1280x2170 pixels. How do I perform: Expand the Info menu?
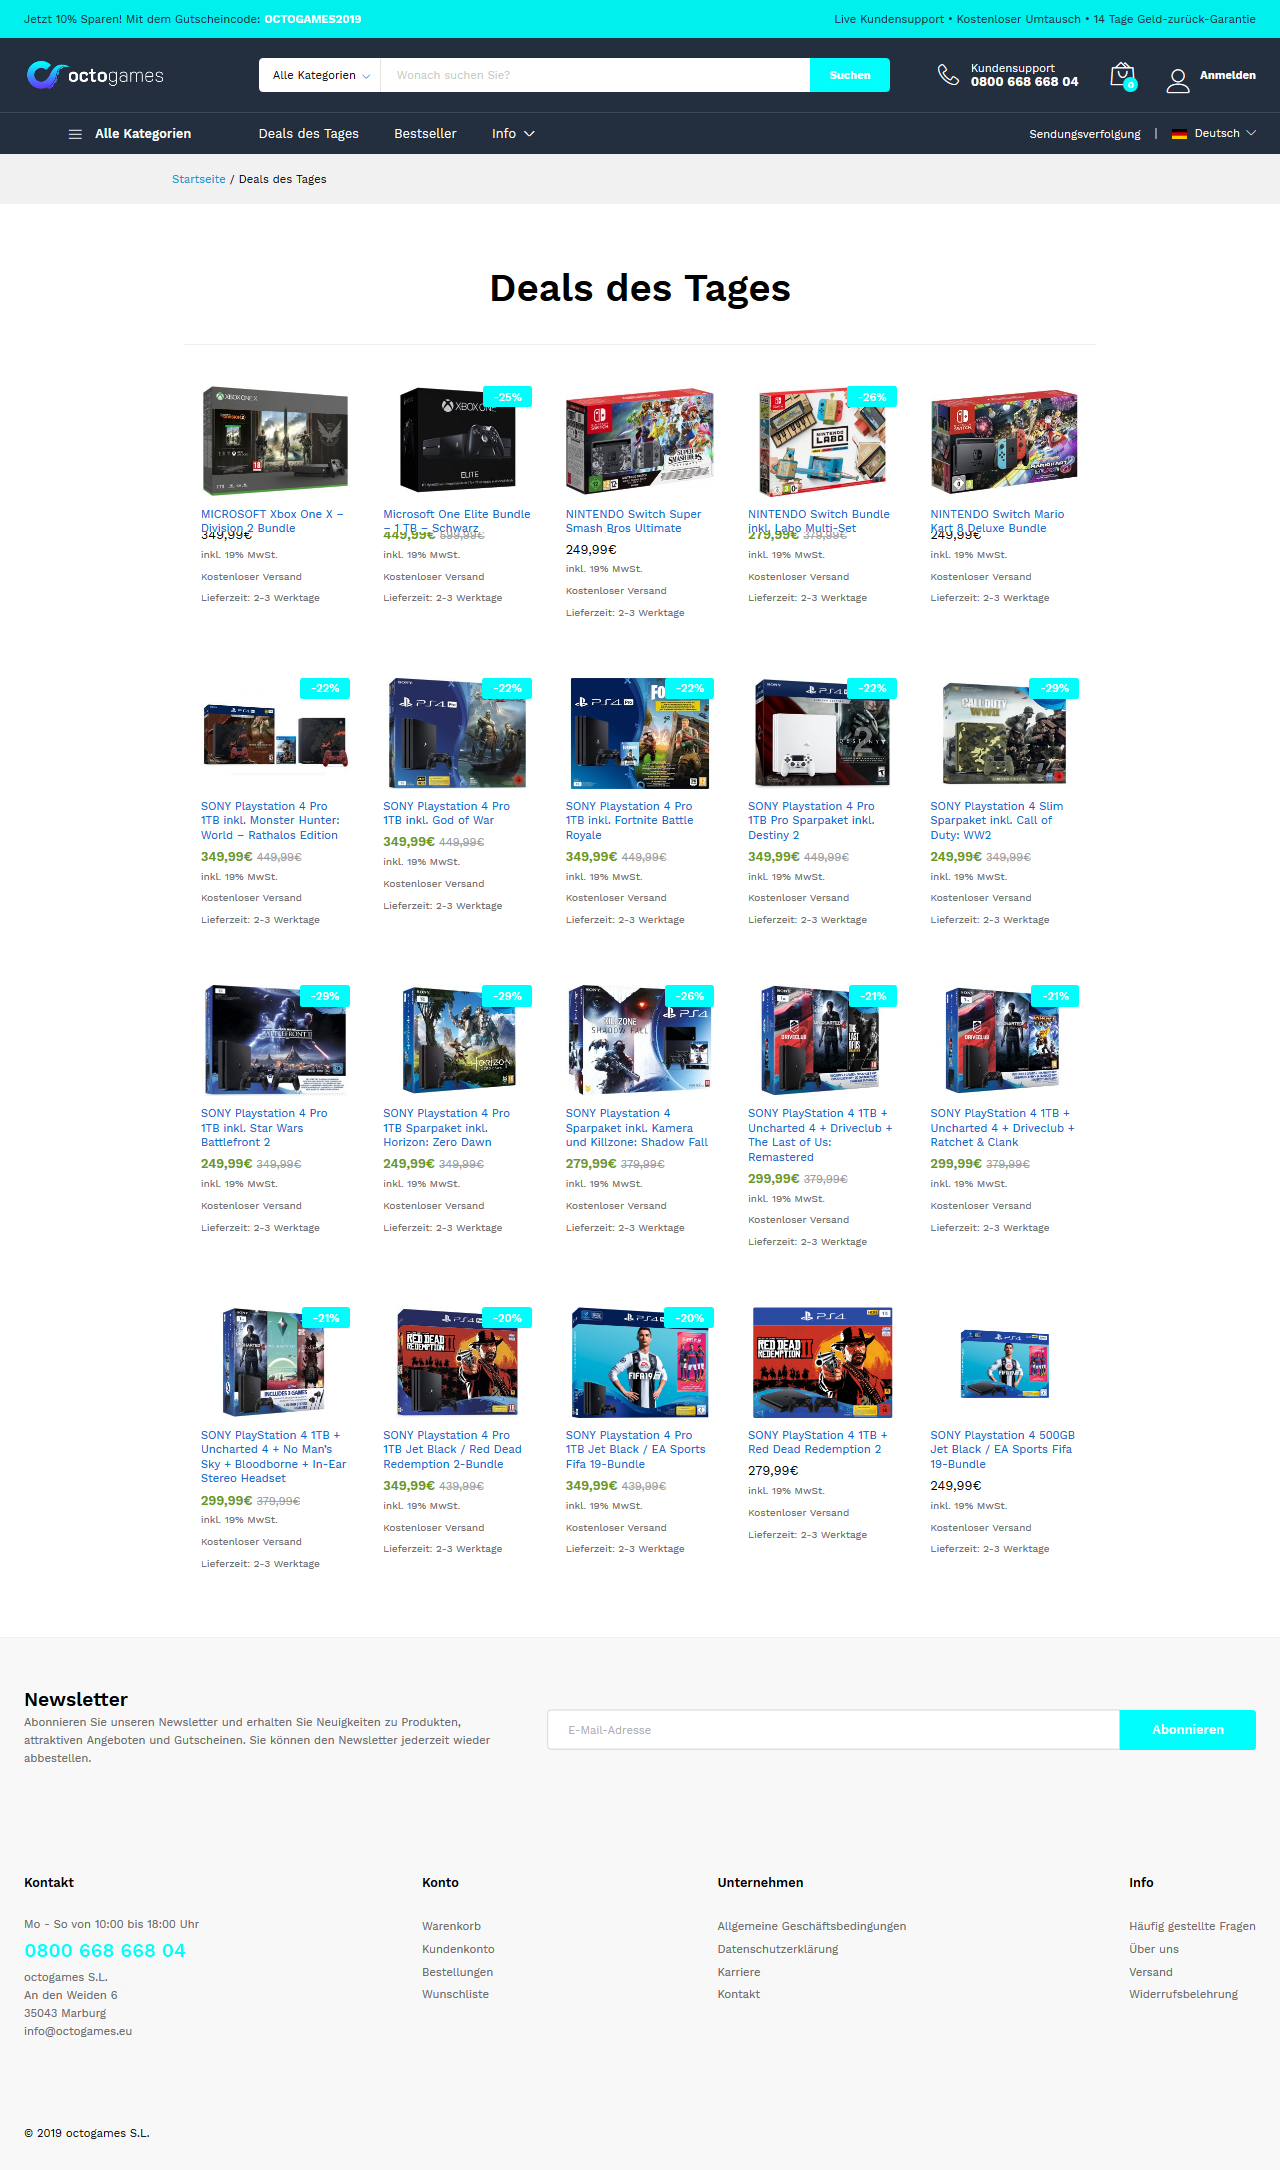513,134
